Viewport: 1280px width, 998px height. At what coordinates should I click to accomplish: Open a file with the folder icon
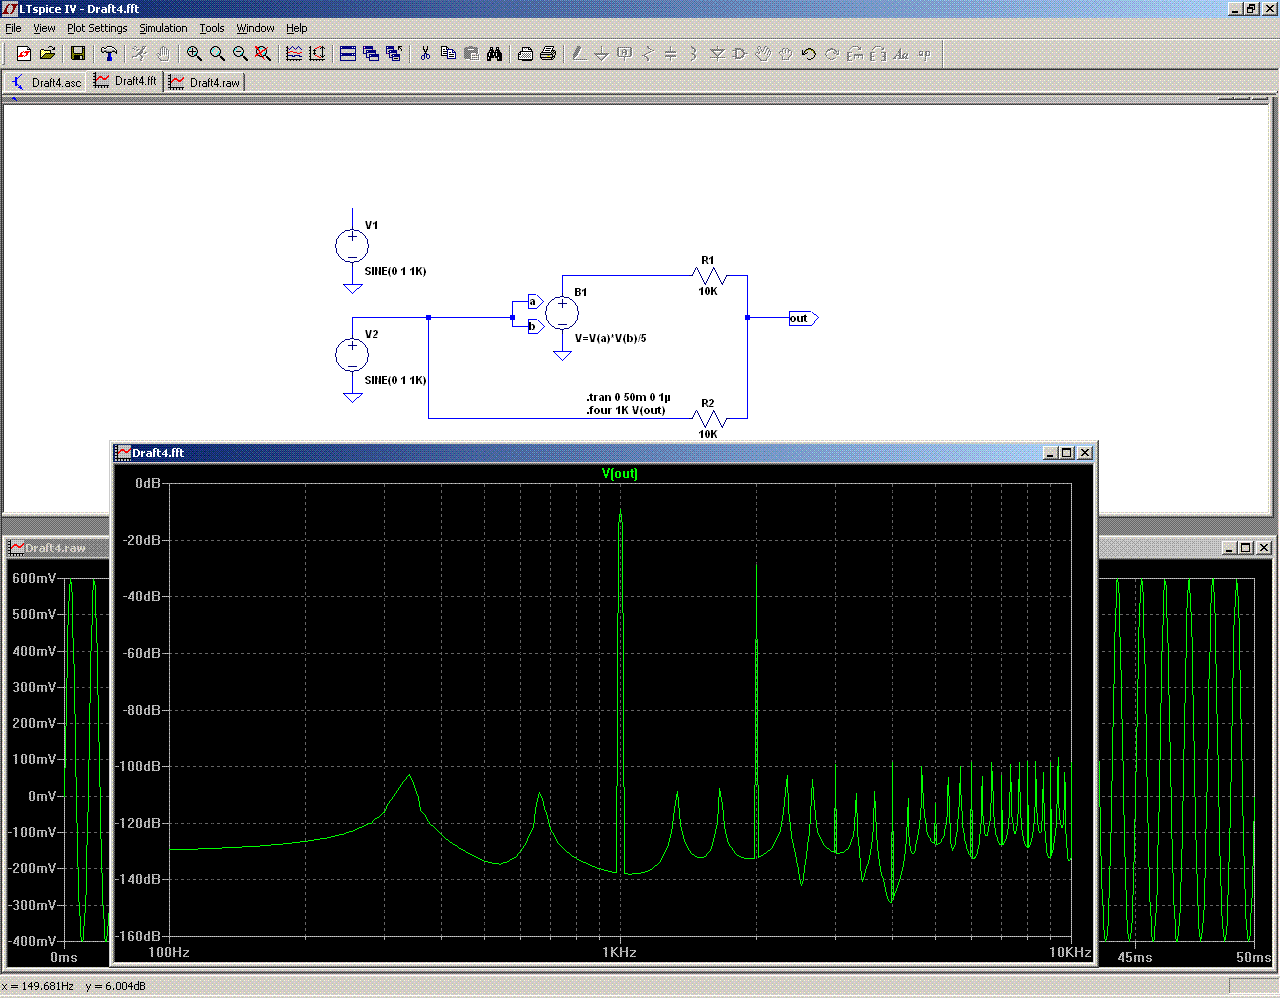coord(47,54)
